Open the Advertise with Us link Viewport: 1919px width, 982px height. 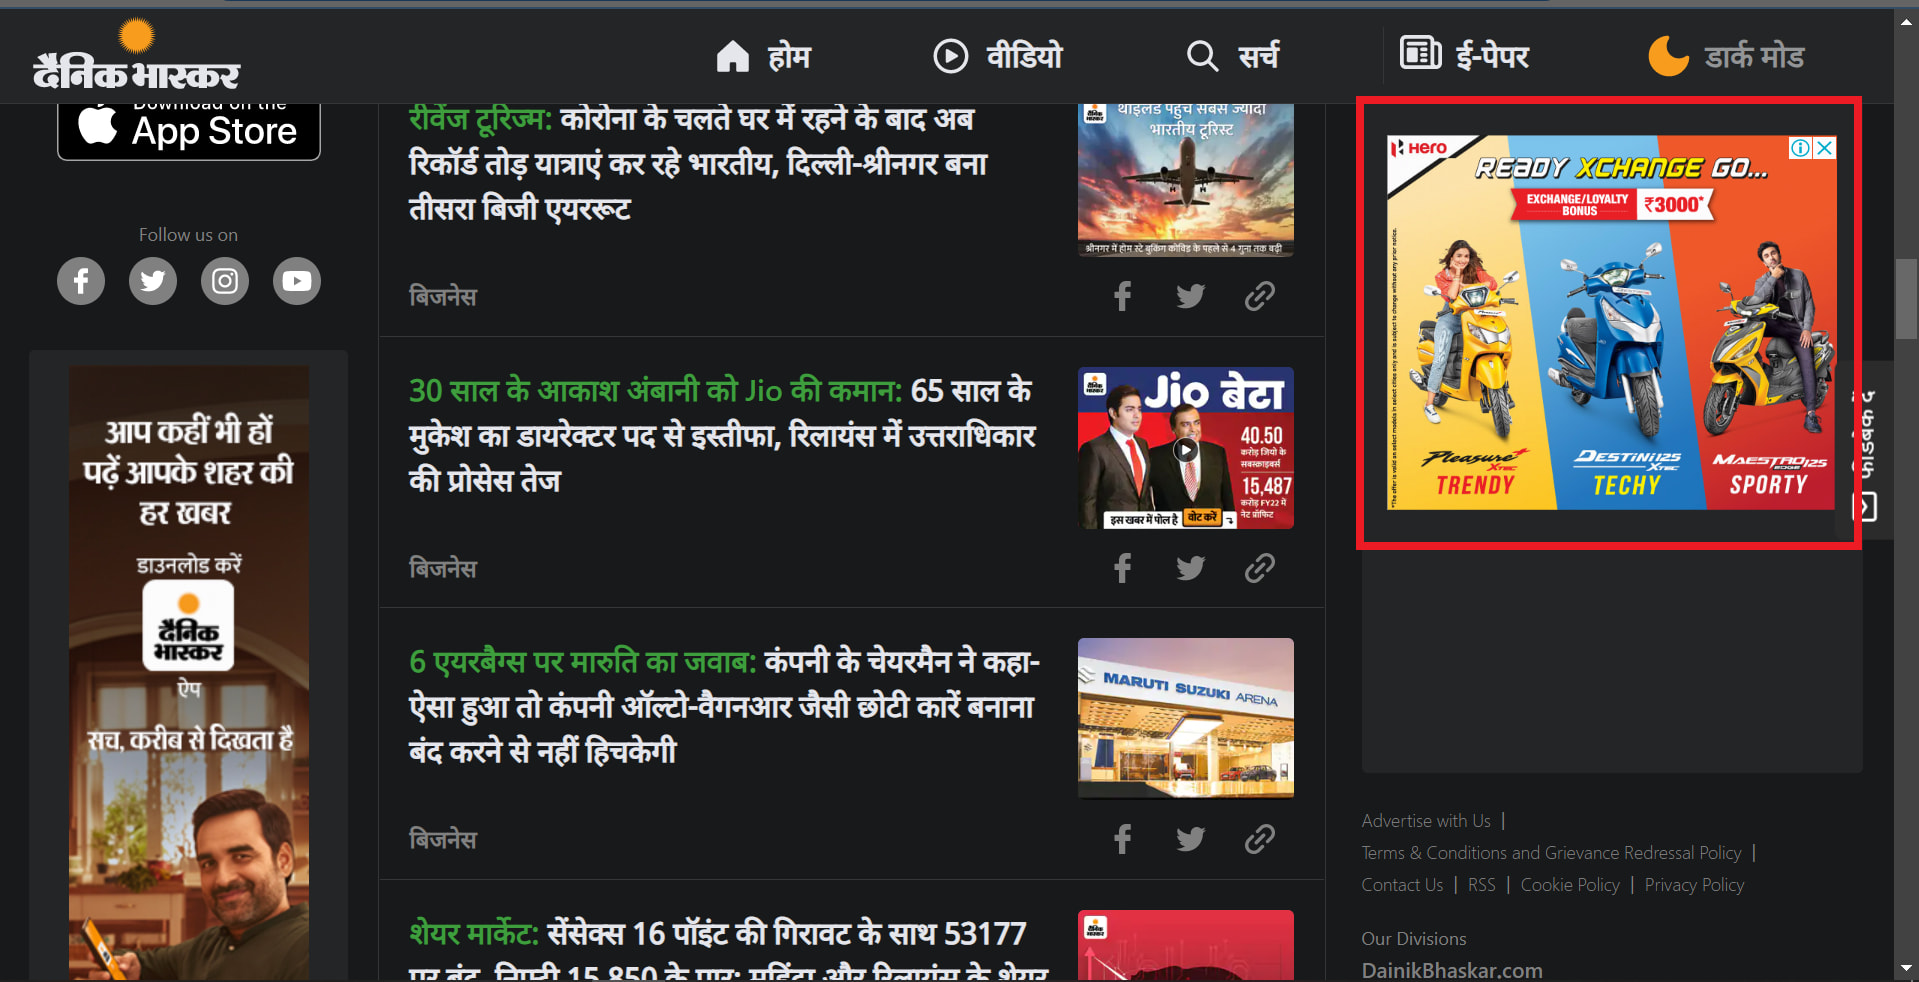[1425, 820]
